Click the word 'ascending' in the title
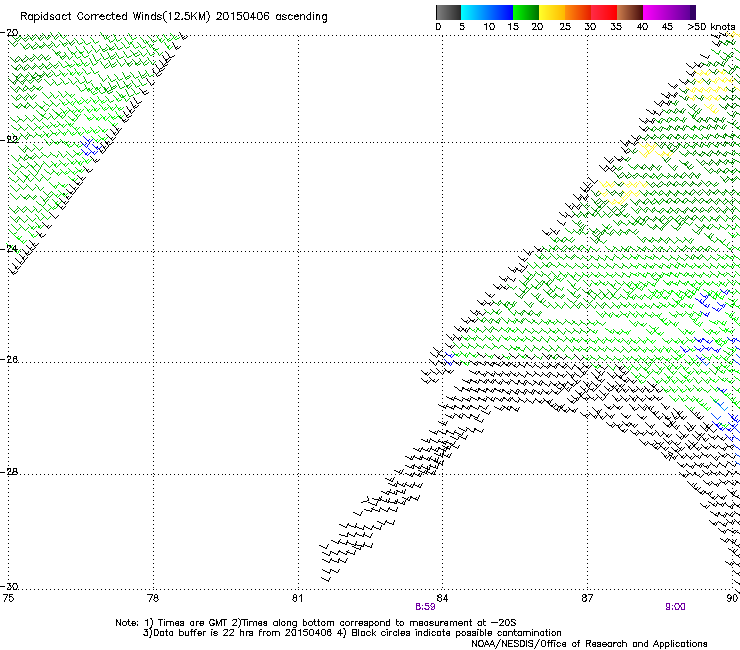The height and width of the screenshot is (650, 740). [x=301, y=17]
